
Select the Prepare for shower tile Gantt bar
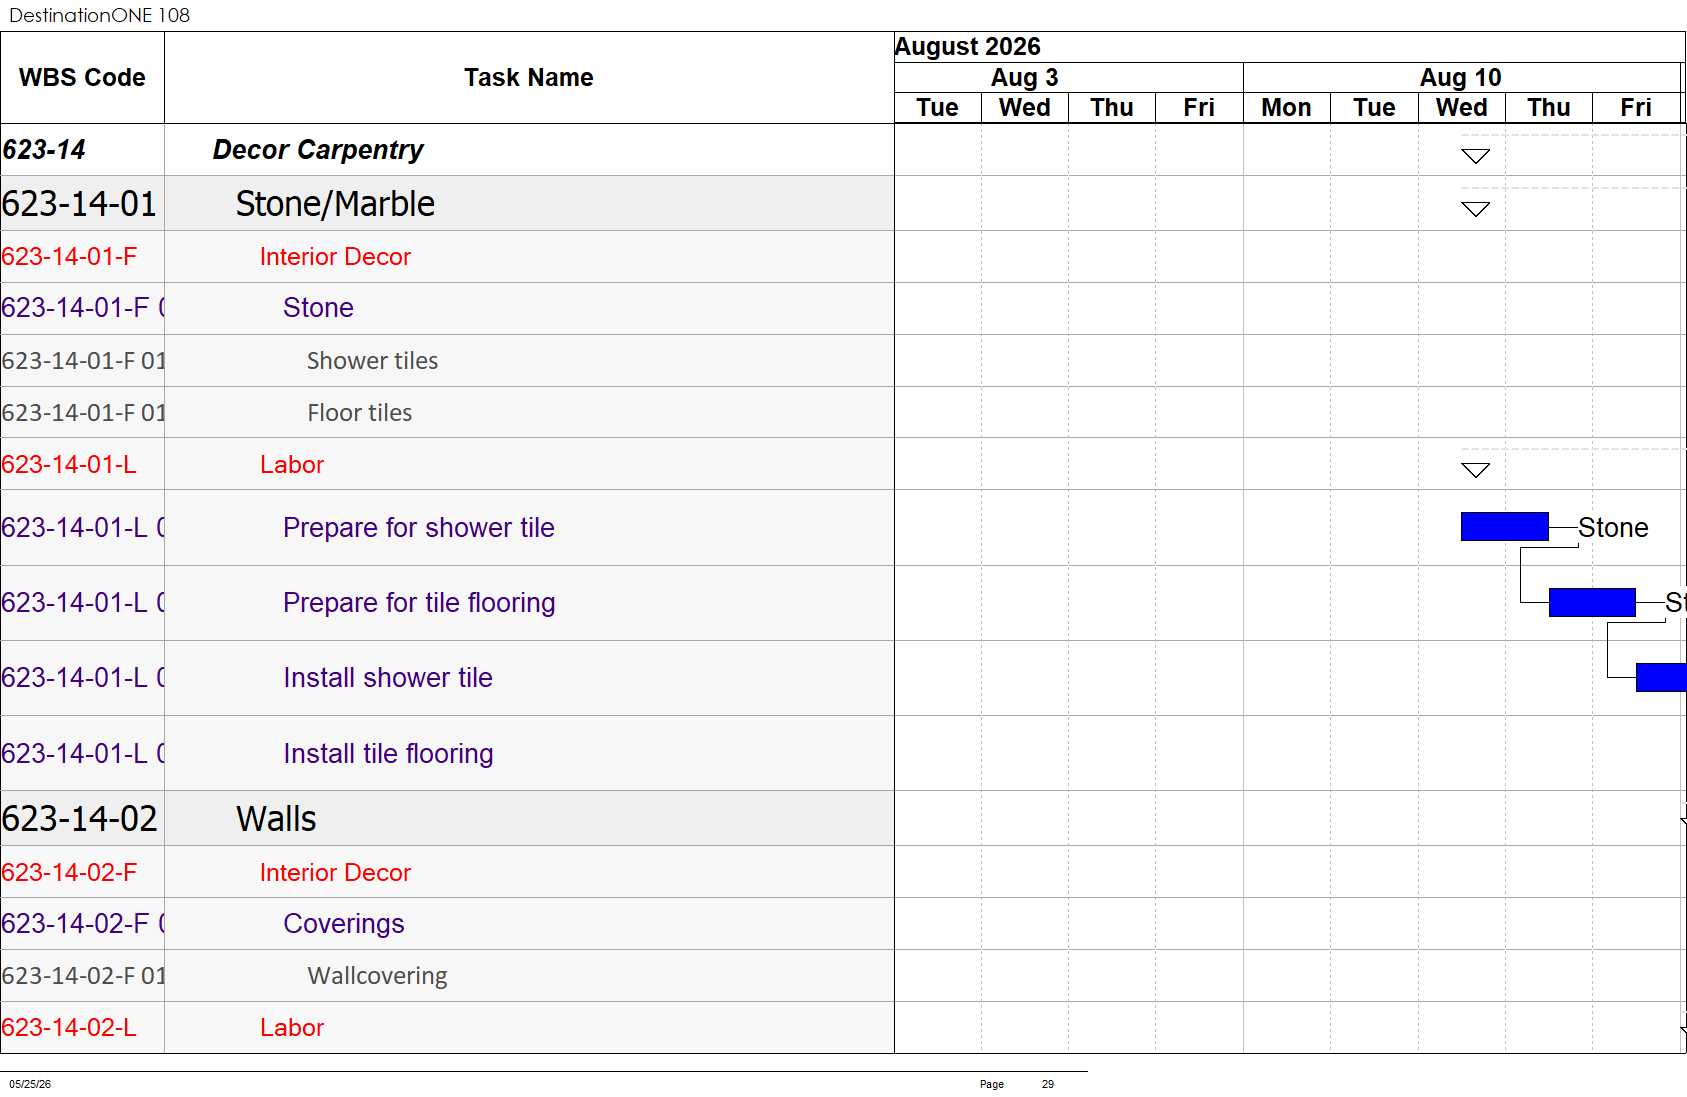pyautogui.click(x=1504, y=526)
